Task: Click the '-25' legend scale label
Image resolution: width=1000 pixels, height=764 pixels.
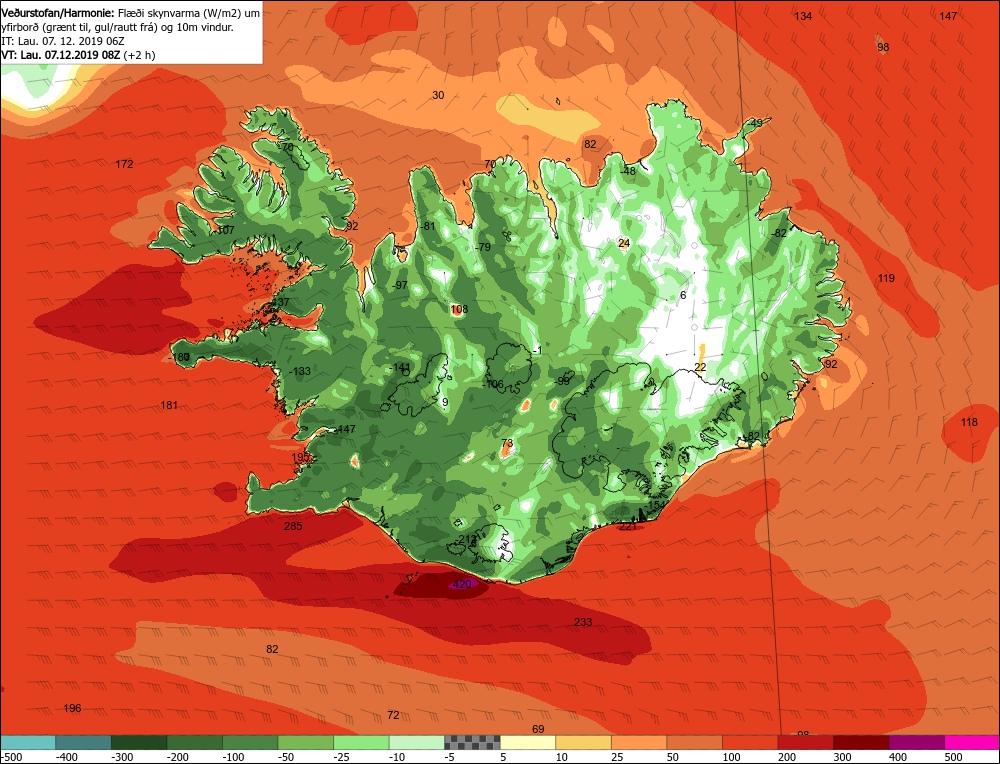Action: click(342, 757)
